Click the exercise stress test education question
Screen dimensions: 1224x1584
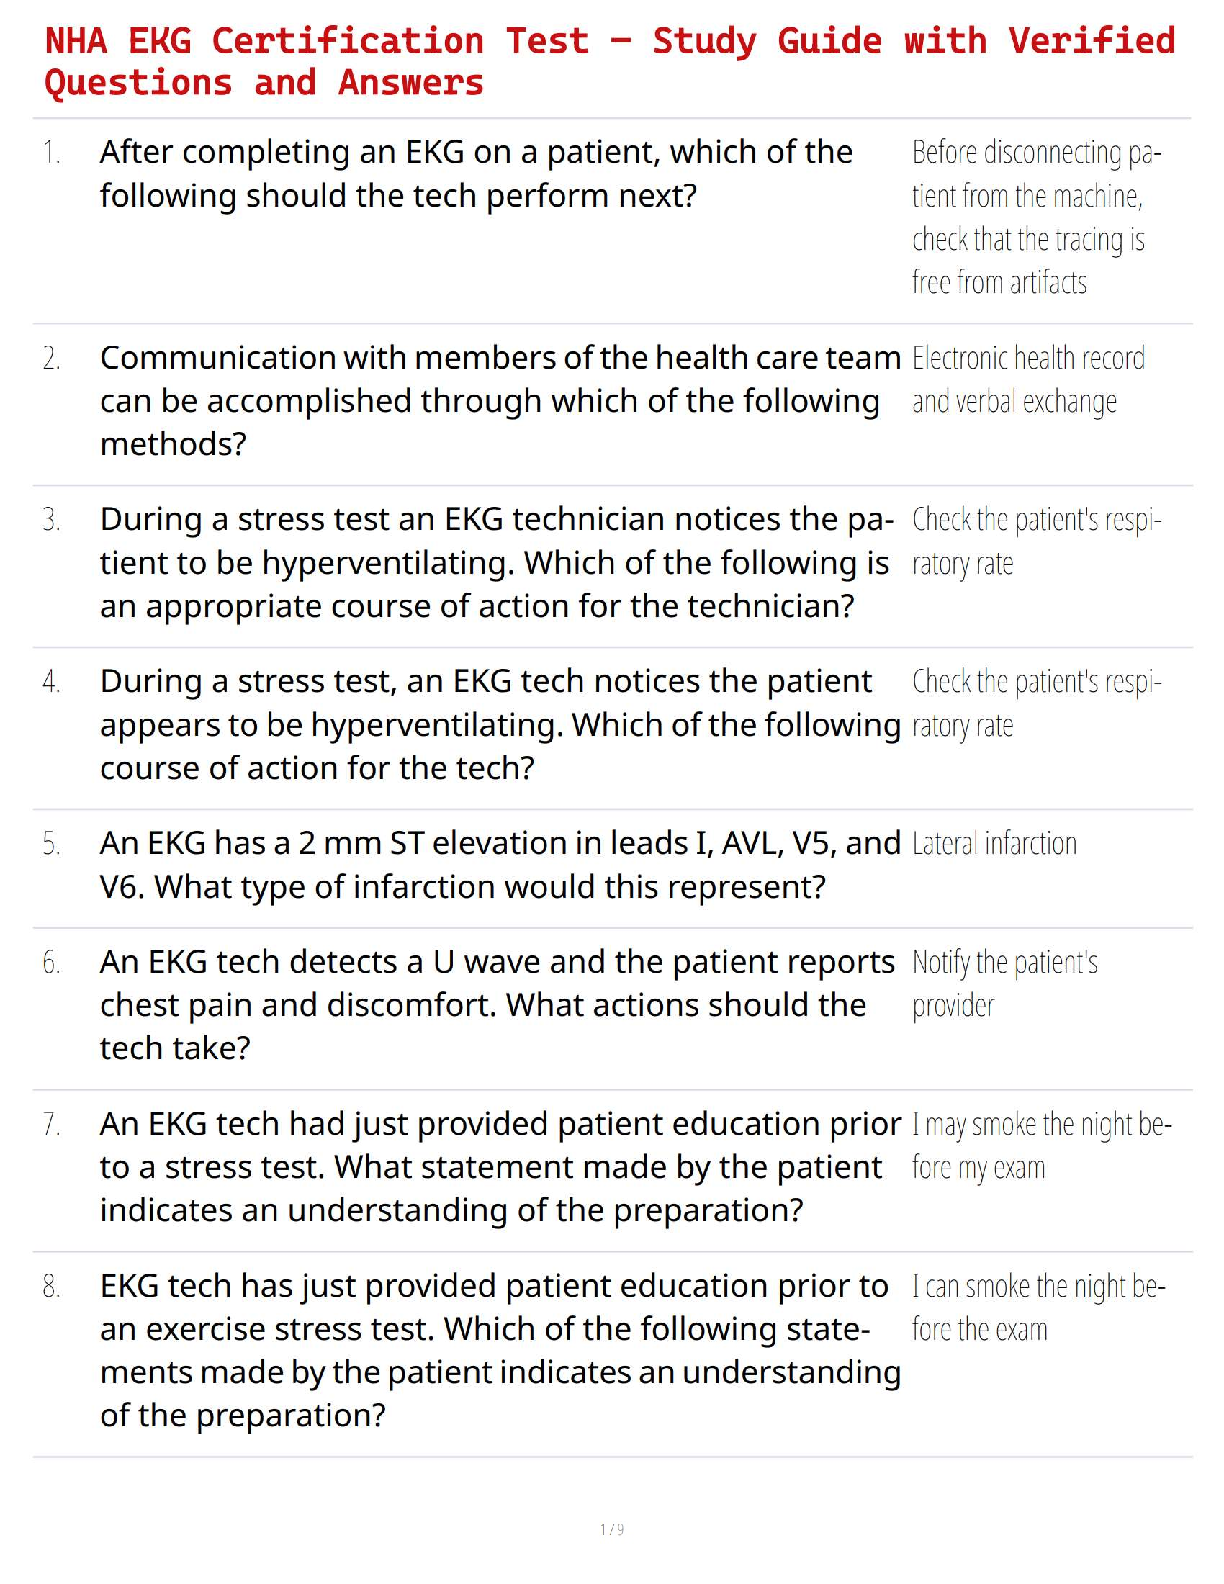click(x=499, y=1350)
